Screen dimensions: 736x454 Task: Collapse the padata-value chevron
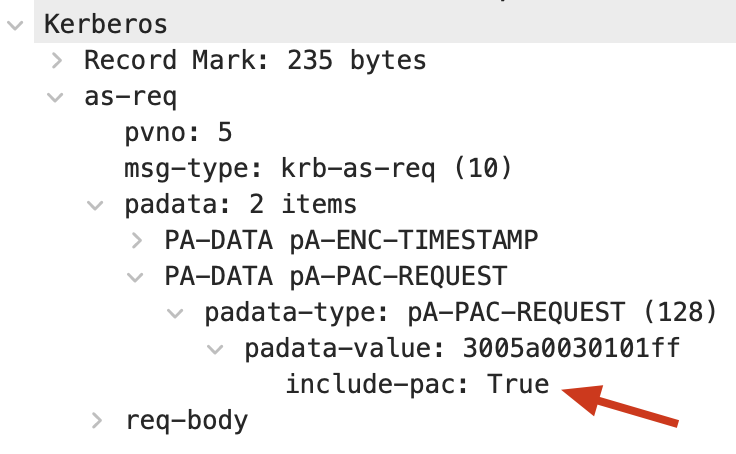pos(215,349)
